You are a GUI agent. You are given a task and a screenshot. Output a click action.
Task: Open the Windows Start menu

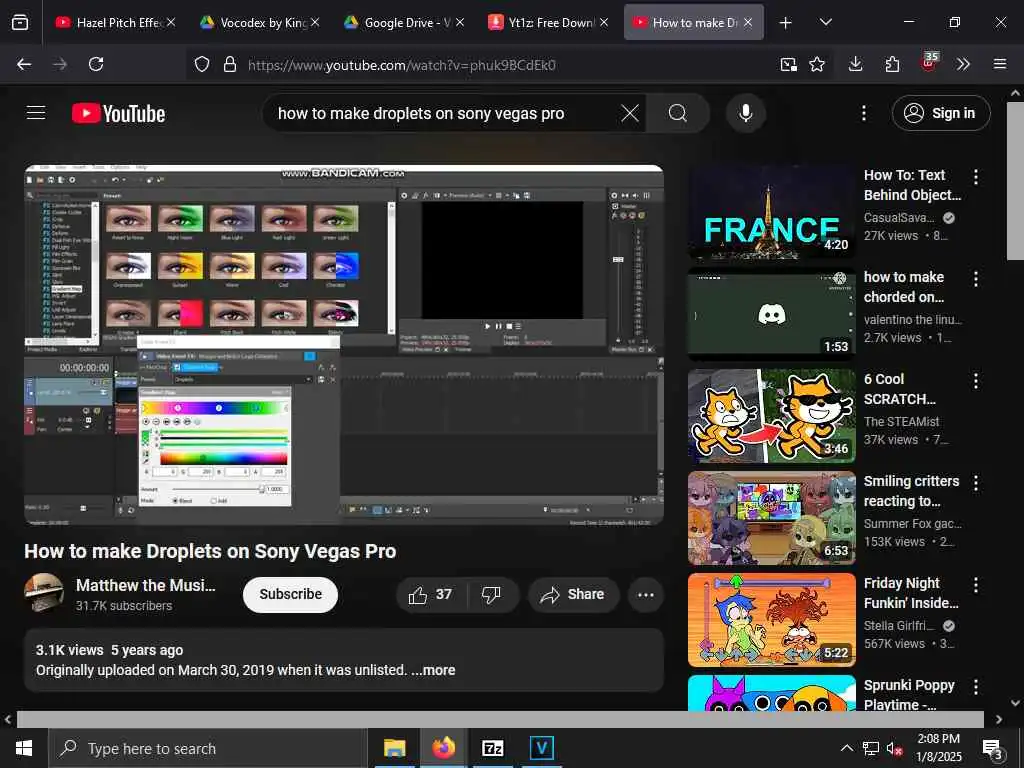pyautogui.click(x=24, y=748)
